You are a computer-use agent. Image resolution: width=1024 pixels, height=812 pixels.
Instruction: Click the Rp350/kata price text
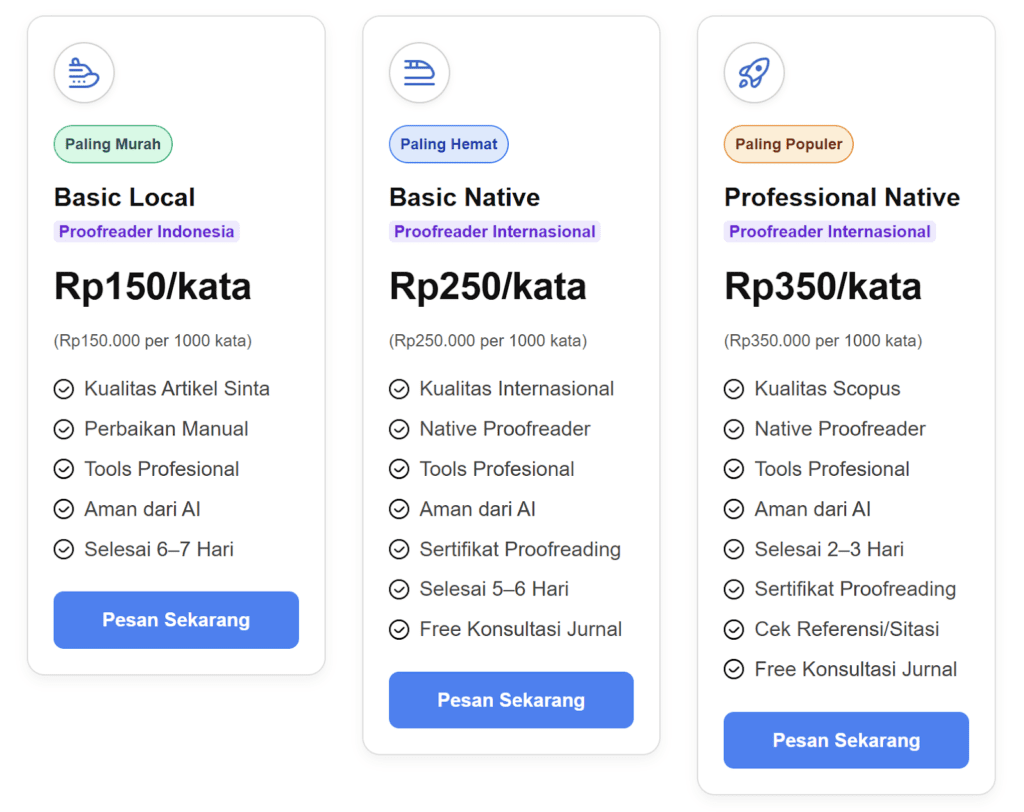coord(822,287)
